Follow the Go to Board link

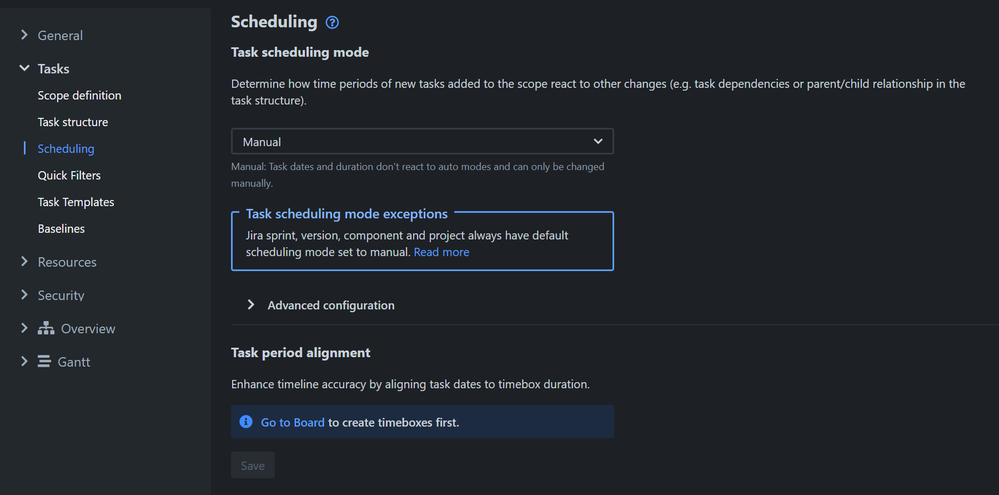click(292, 422)
